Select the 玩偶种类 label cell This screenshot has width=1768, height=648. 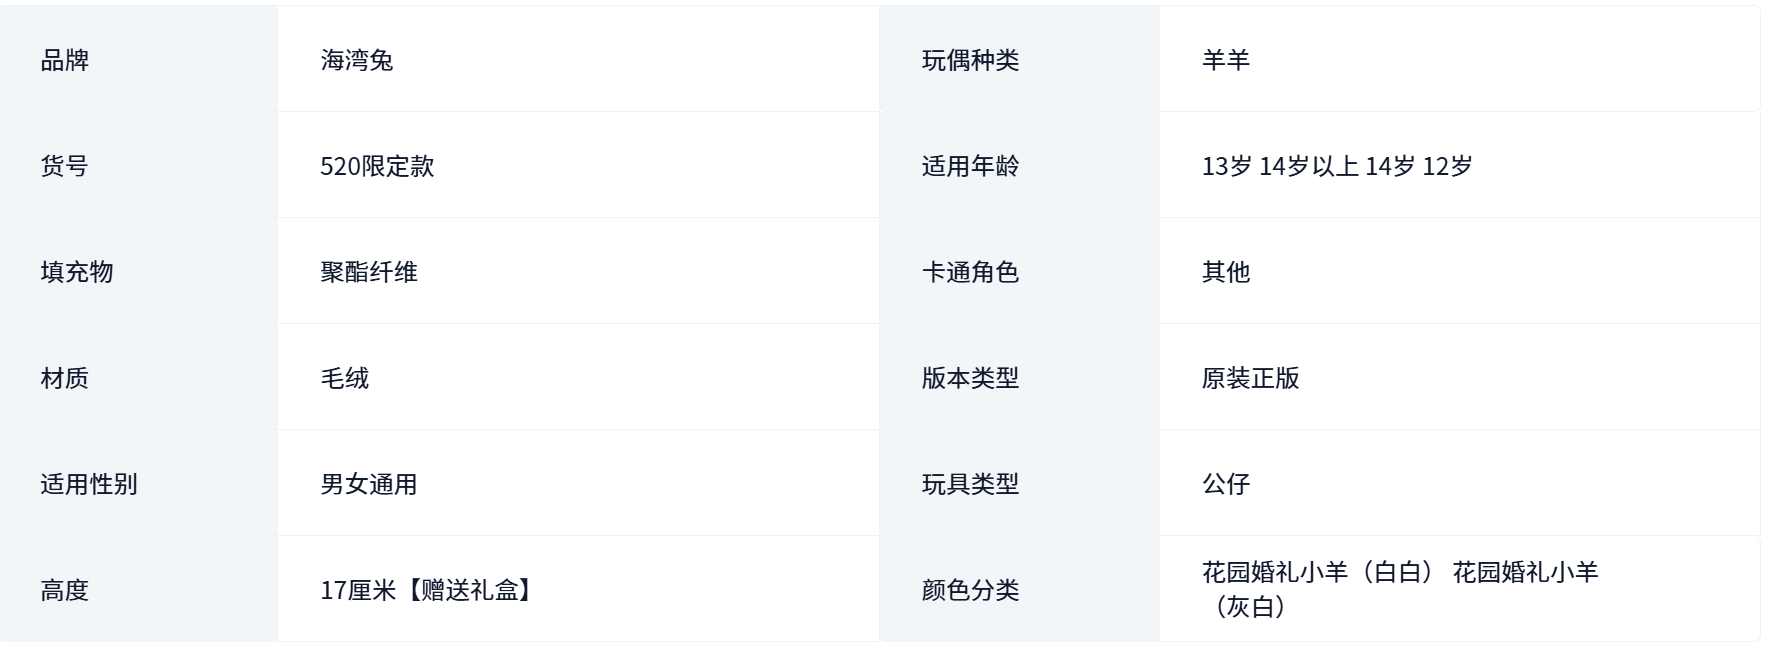[x=1020, y=59]
